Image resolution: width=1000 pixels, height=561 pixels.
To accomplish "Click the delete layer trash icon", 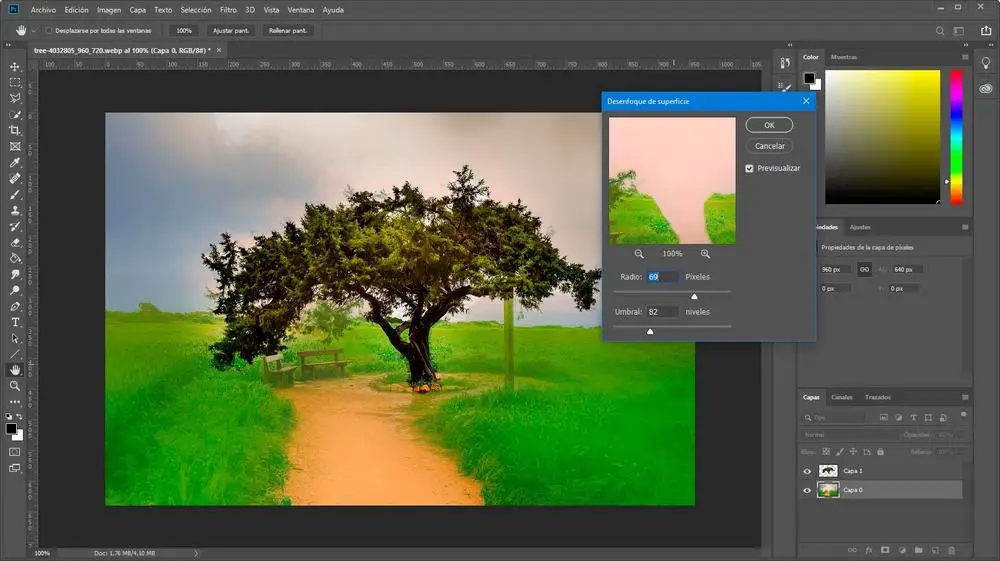I will click(951, 550).
